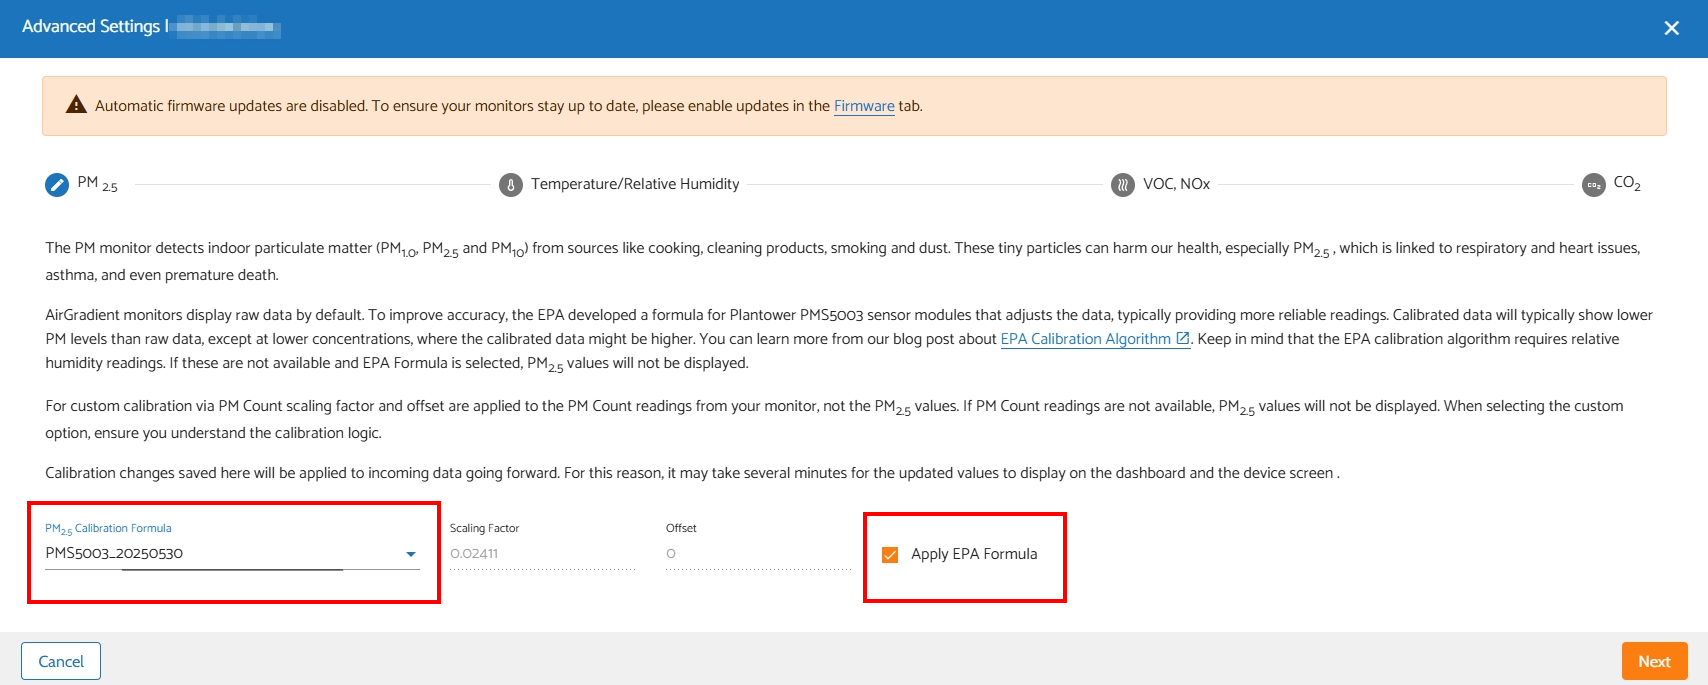Click the Apply EPA Formula label text
Image resolution: width=1708 pixels, height=685 pixels.
click(974, 554)
